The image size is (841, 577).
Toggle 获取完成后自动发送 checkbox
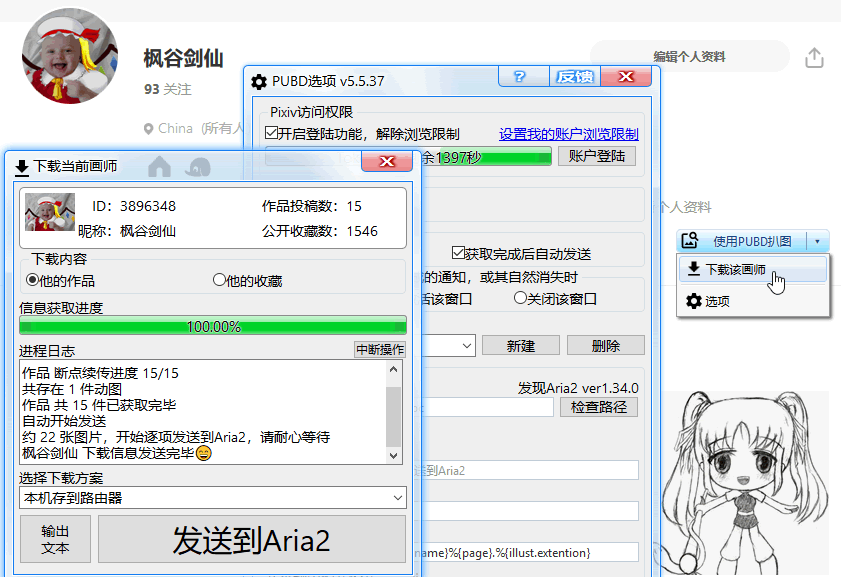point(458,253)
